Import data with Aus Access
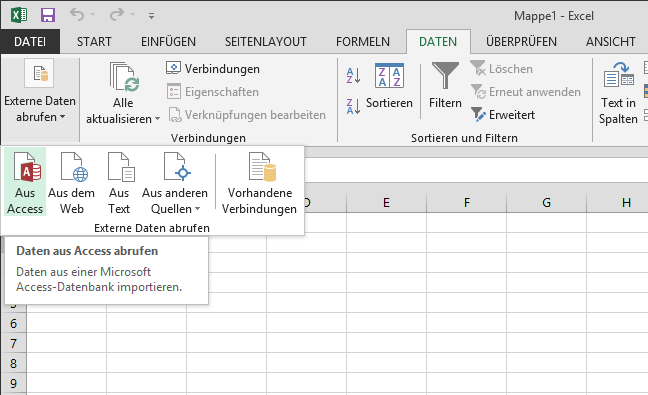The width and height of the screenshot is (648, 395). pyautogui.click(x=25, y=183)
